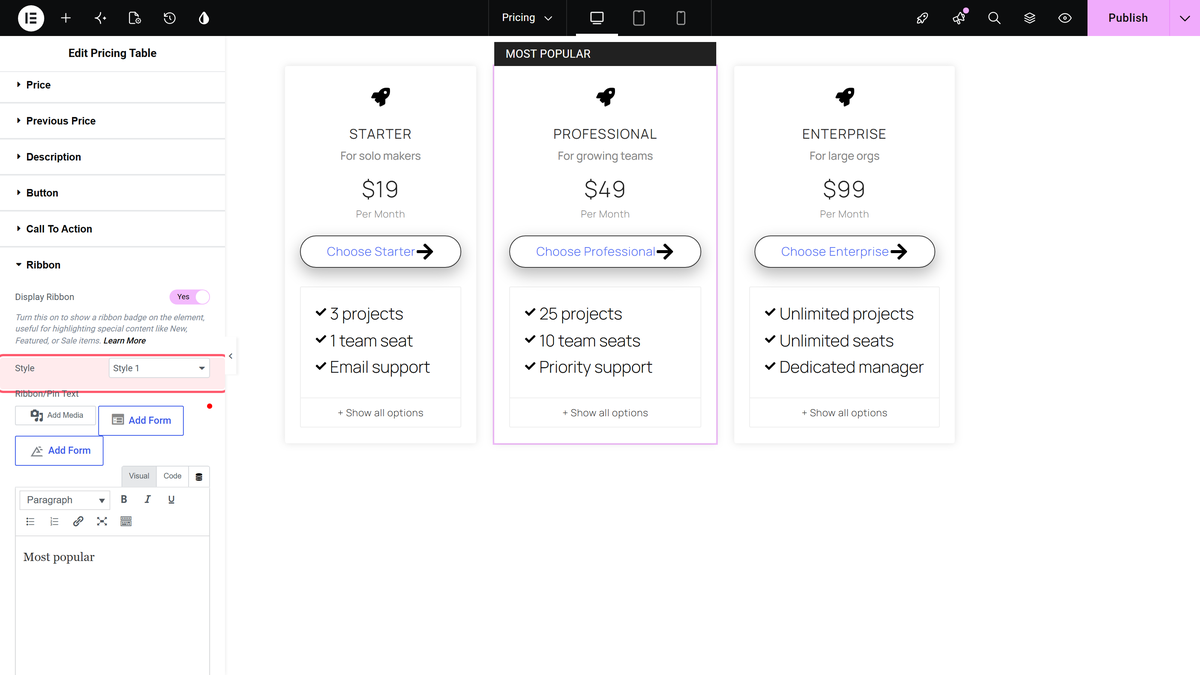Click the 'Dedicated manager' feature line
The height and width of the screenshot is (675, 1200).
[844, 367]
